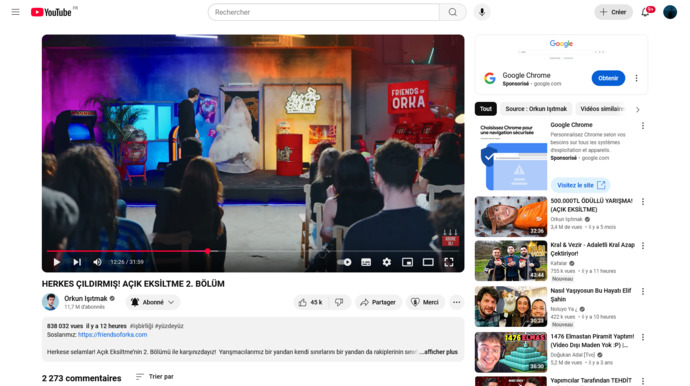Click Visitez le site button
The width and height of the screenshot is (690, 386).
[x=580, y=185]
